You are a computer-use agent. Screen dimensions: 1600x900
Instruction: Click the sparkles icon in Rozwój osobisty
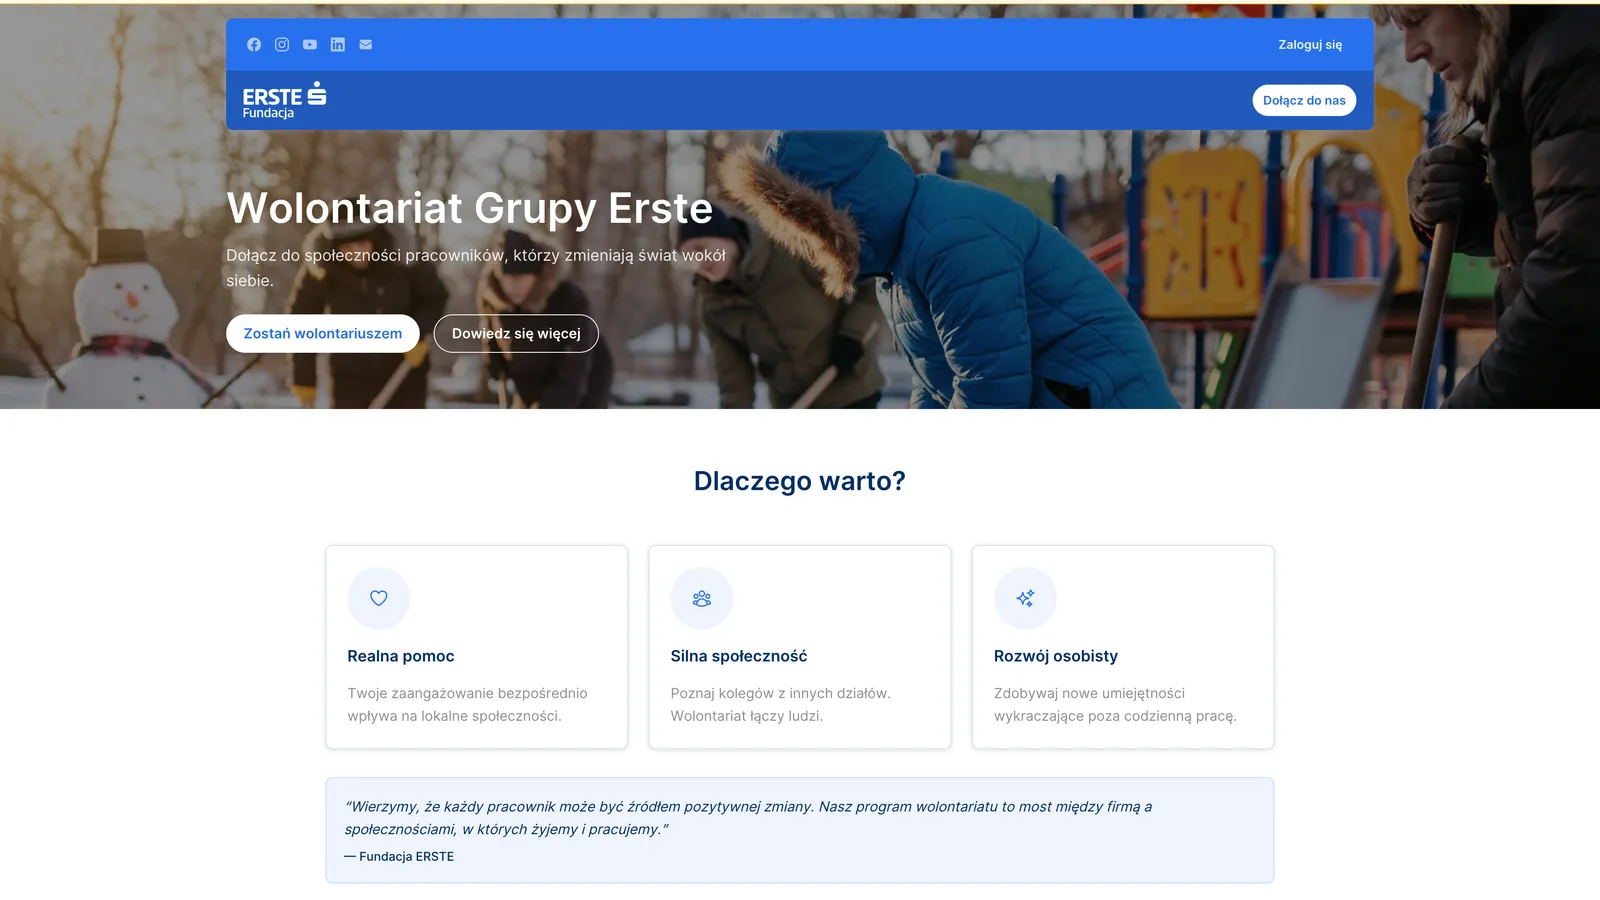(x=1025, y=598)
